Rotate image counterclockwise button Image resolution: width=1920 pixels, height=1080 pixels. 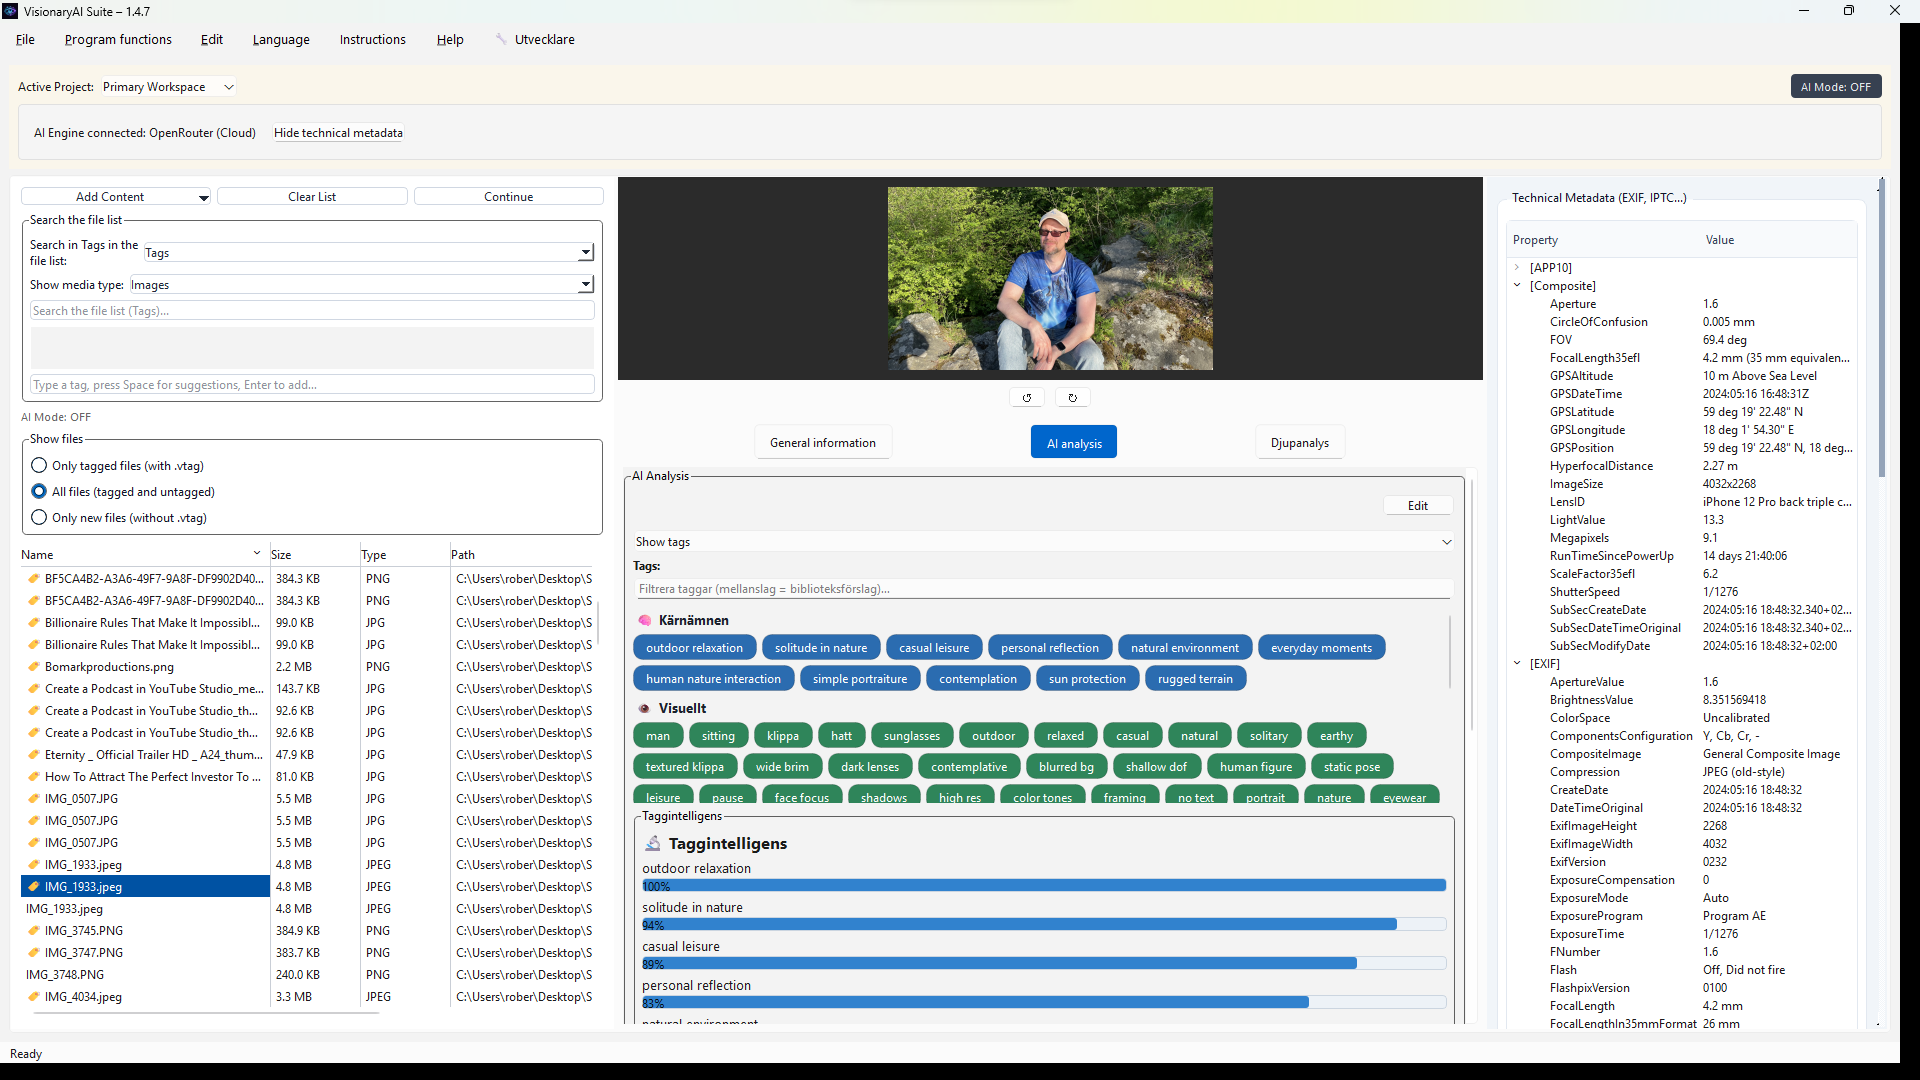1026,398
